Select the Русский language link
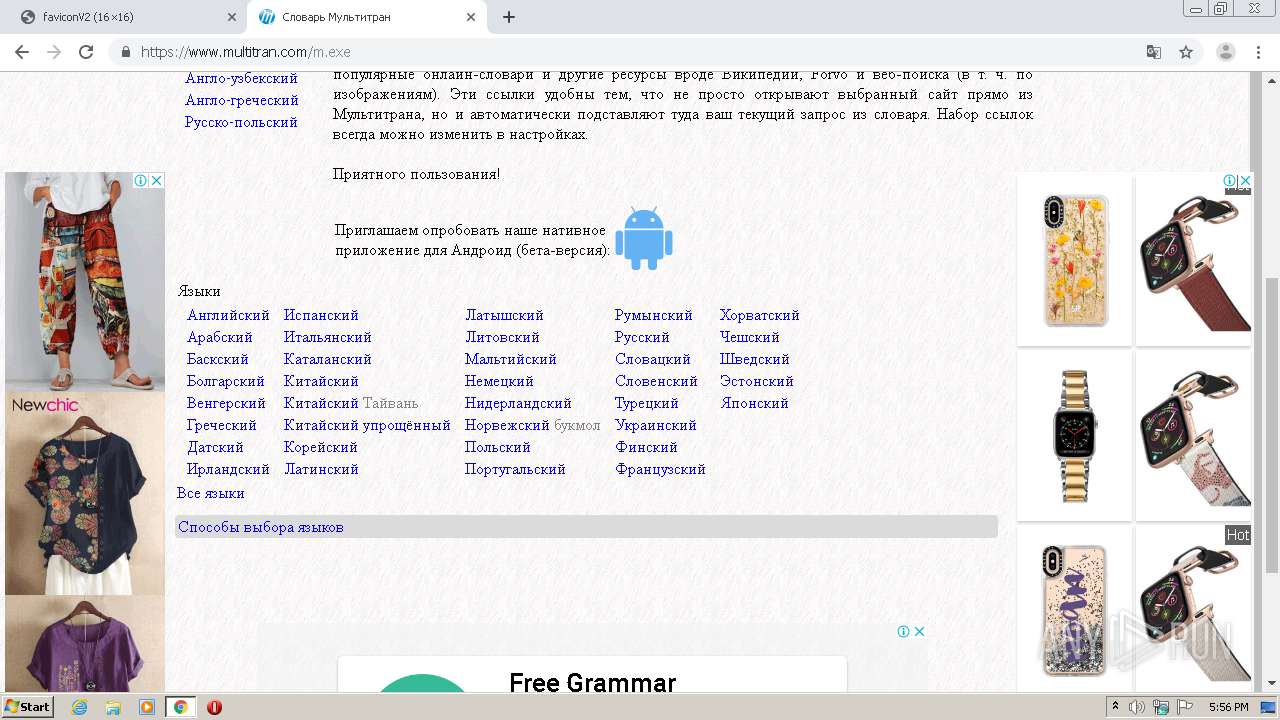The height and width of the screenshot is (720, 1280). tap(642, 337)
